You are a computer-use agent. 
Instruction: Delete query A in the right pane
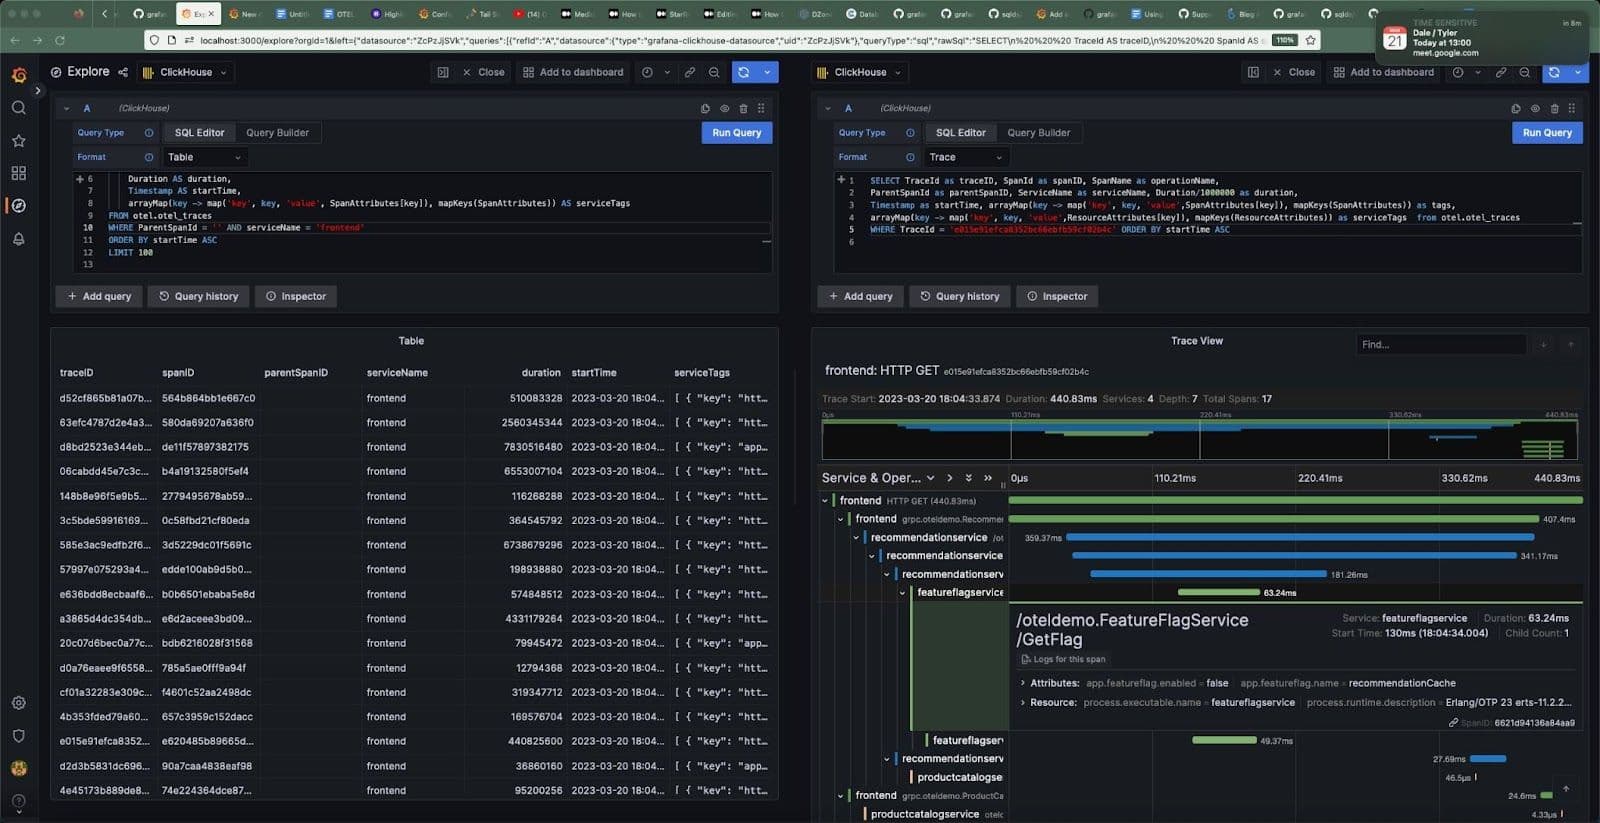tap(1554, 108)
